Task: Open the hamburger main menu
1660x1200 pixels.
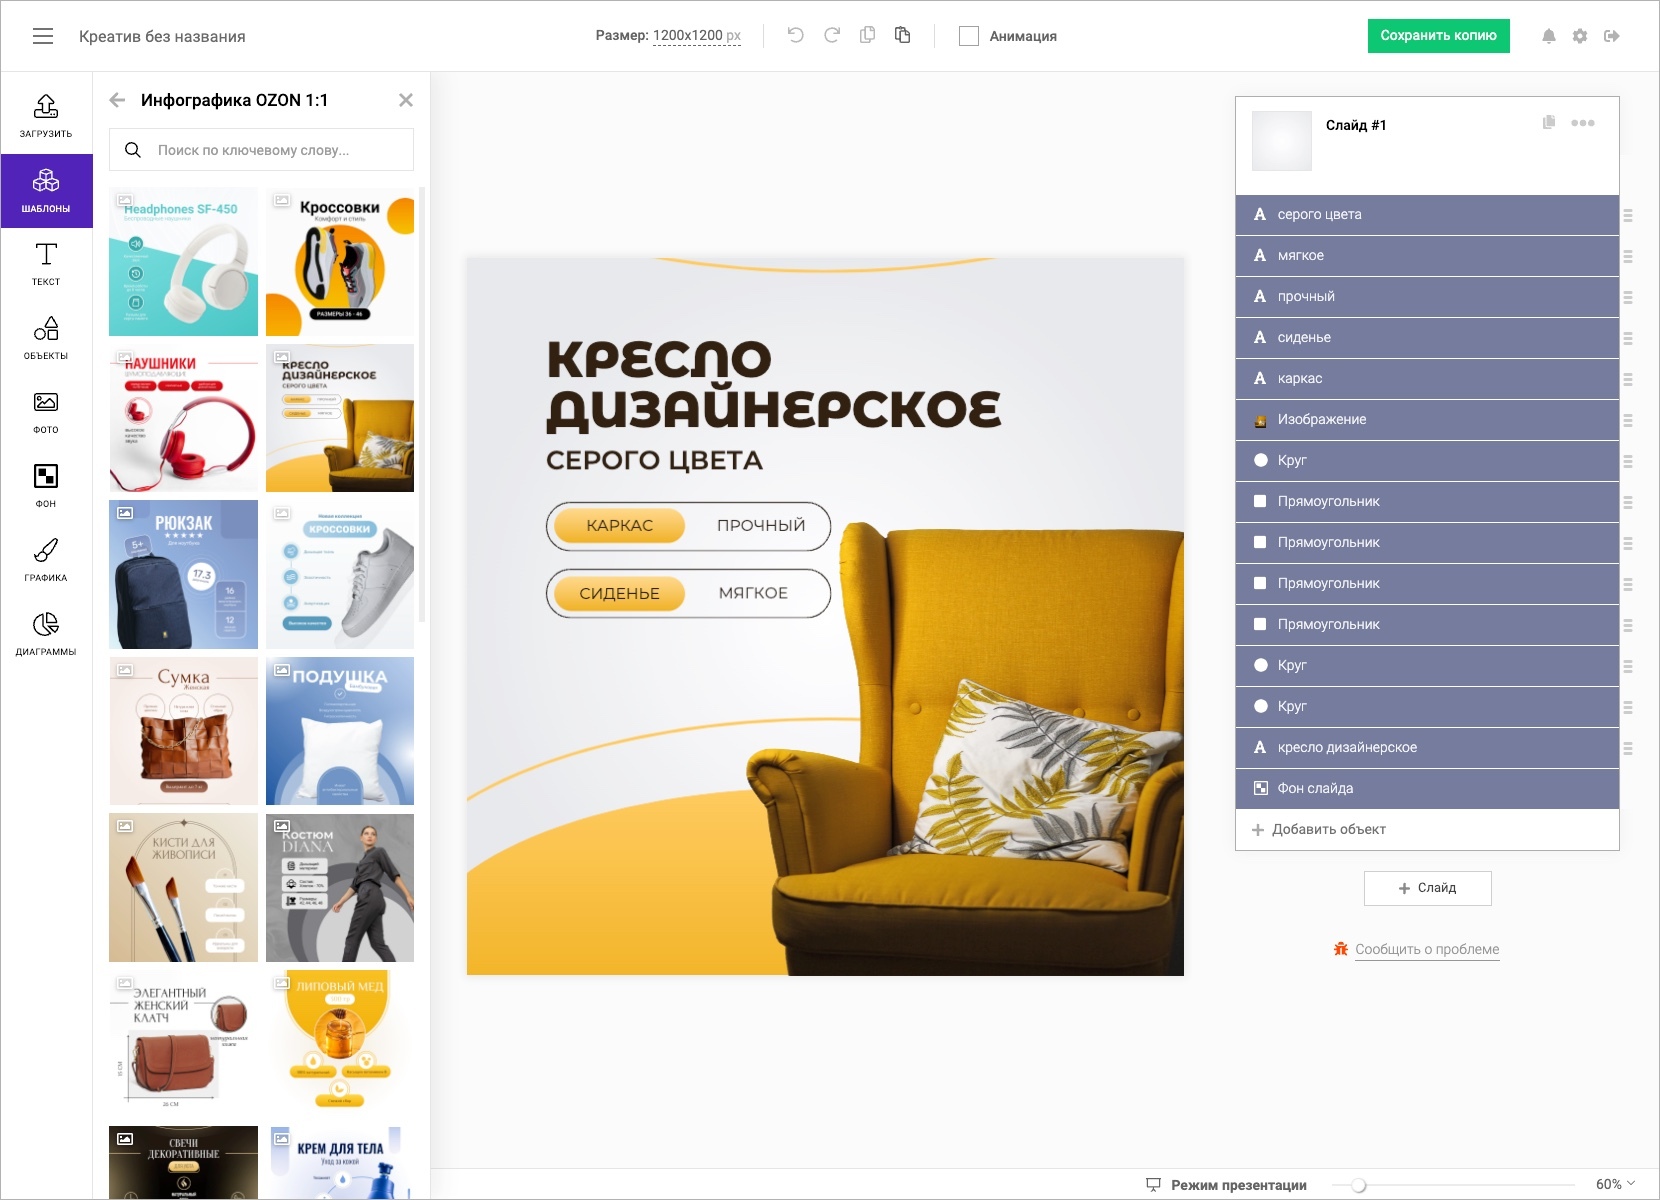Action: coord(43,36)
